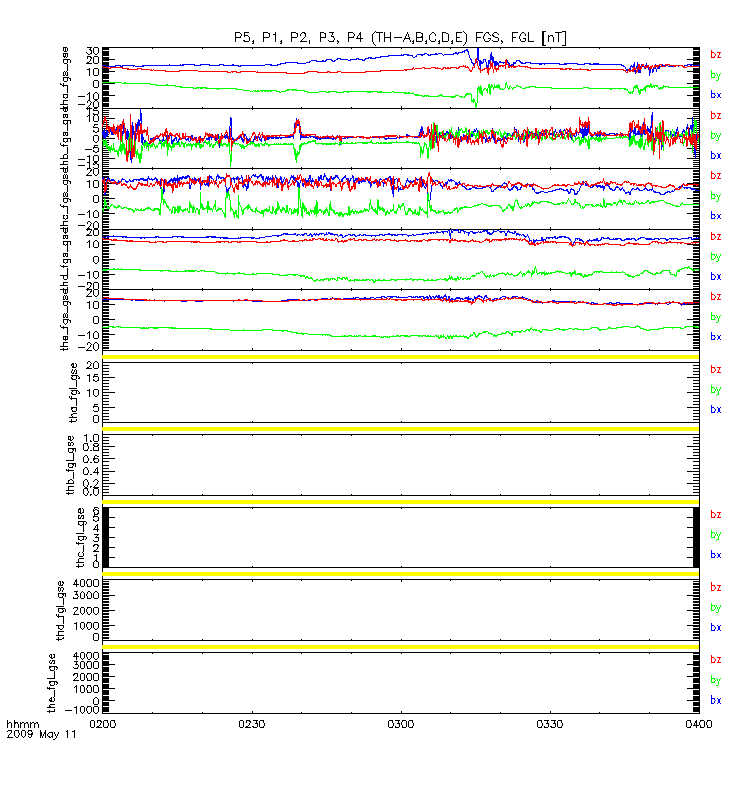Click the bx legend label of the thb_fgs_gse panel
Screen dimensions: 750x800
(716, 156)
